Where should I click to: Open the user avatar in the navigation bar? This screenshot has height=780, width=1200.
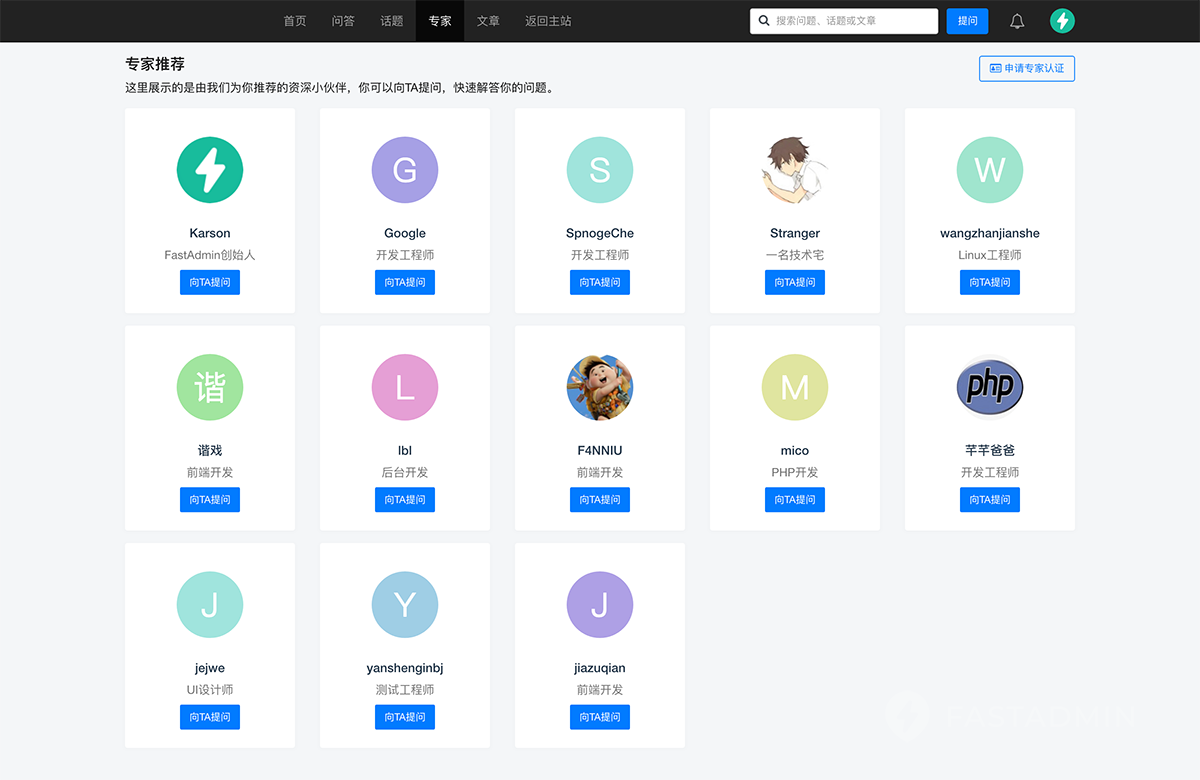(1062, 21)
